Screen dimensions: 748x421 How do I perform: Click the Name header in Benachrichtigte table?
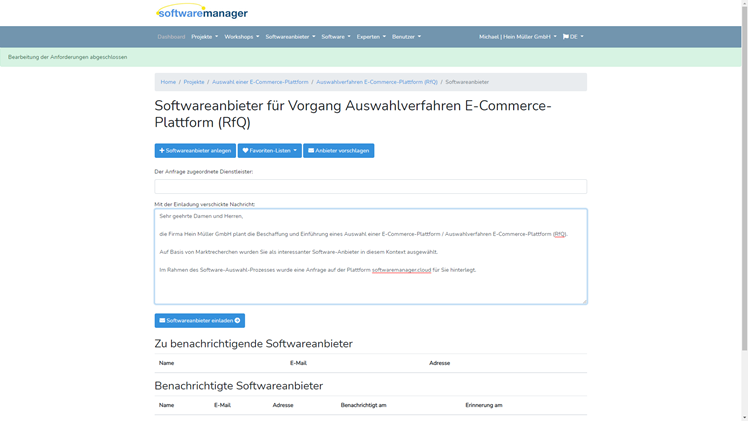tap(166, 405)
